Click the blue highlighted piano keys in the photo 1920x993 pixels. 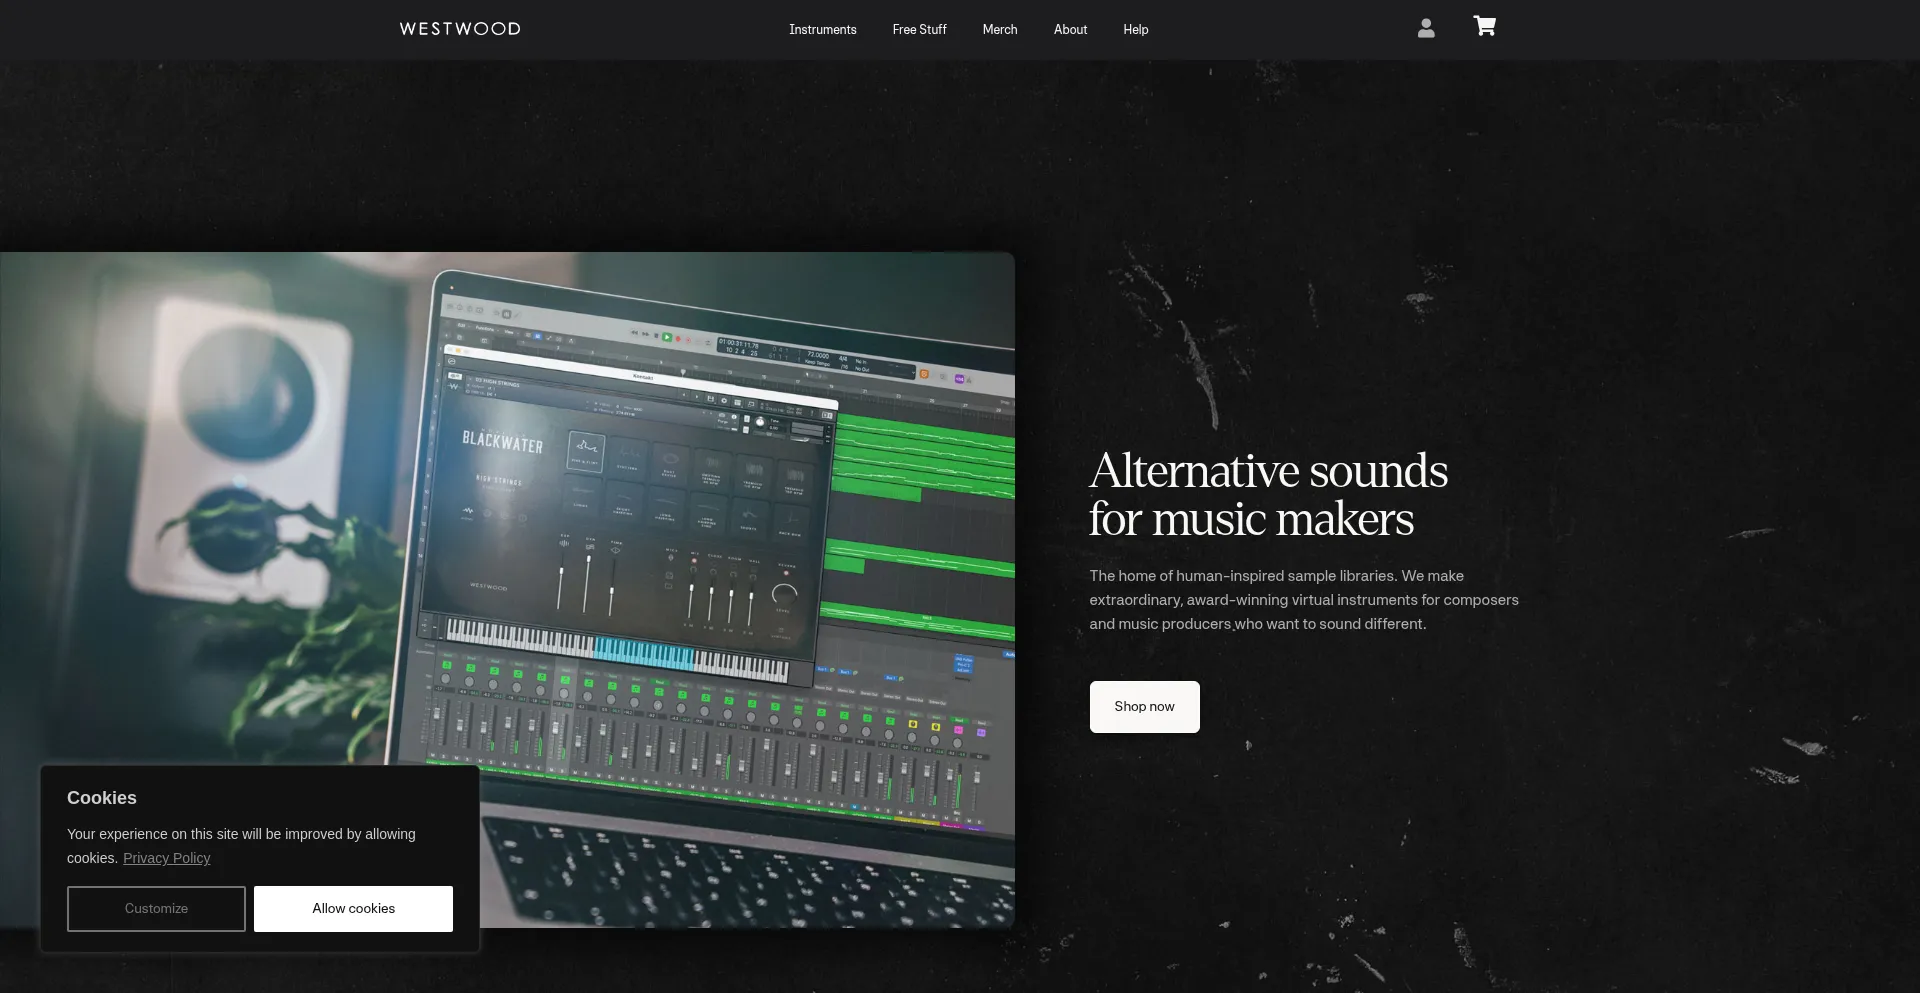(x=643, y=653)
